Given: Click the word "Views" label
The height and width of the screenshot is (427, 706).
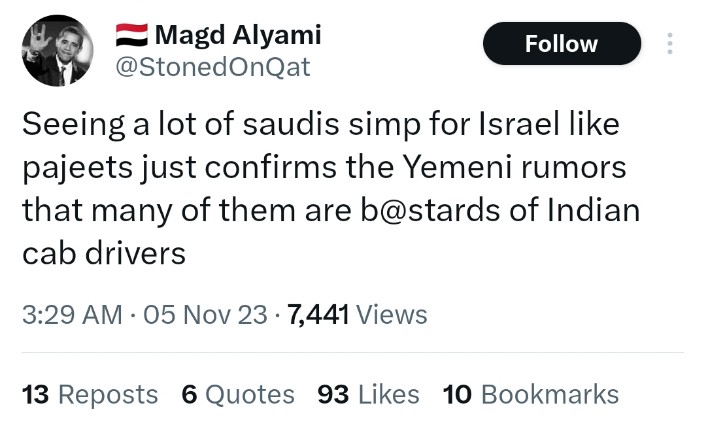Looking at the screenshot, I should coord(392,315).
